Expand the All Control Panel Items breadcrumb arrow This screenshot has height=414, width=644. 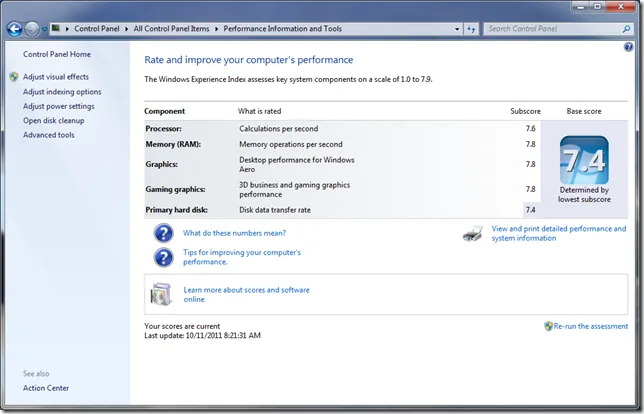click(215, 29)
